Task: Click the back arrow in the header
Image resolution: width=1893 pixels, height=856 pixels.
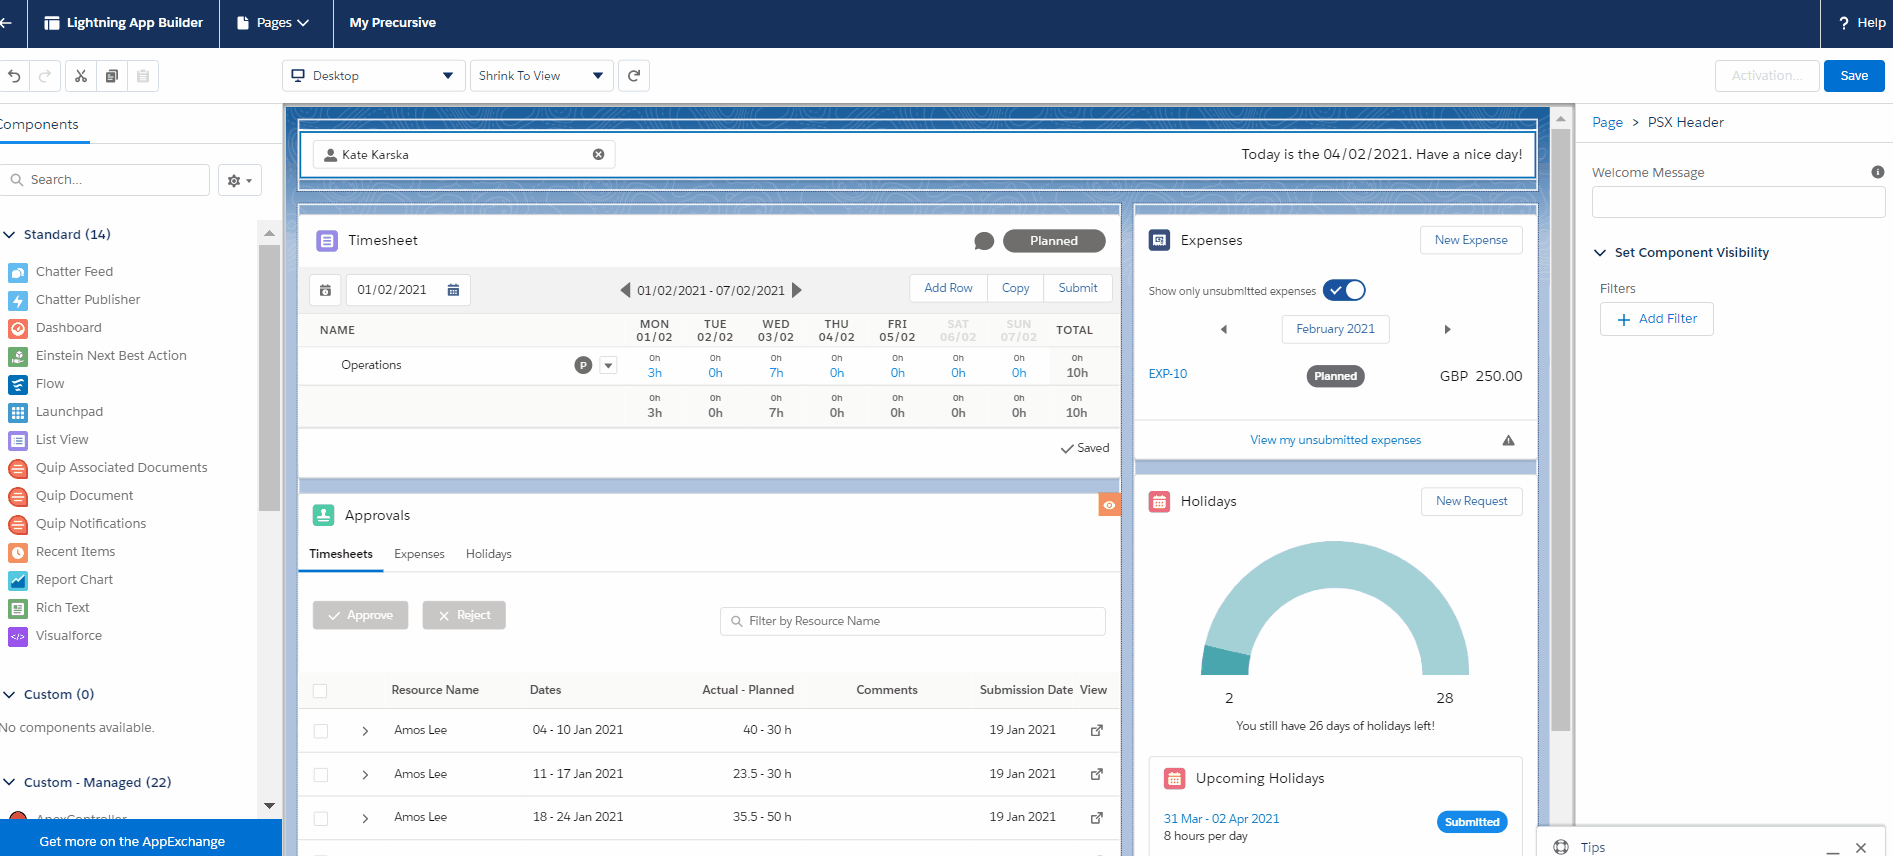Action: 6,22
